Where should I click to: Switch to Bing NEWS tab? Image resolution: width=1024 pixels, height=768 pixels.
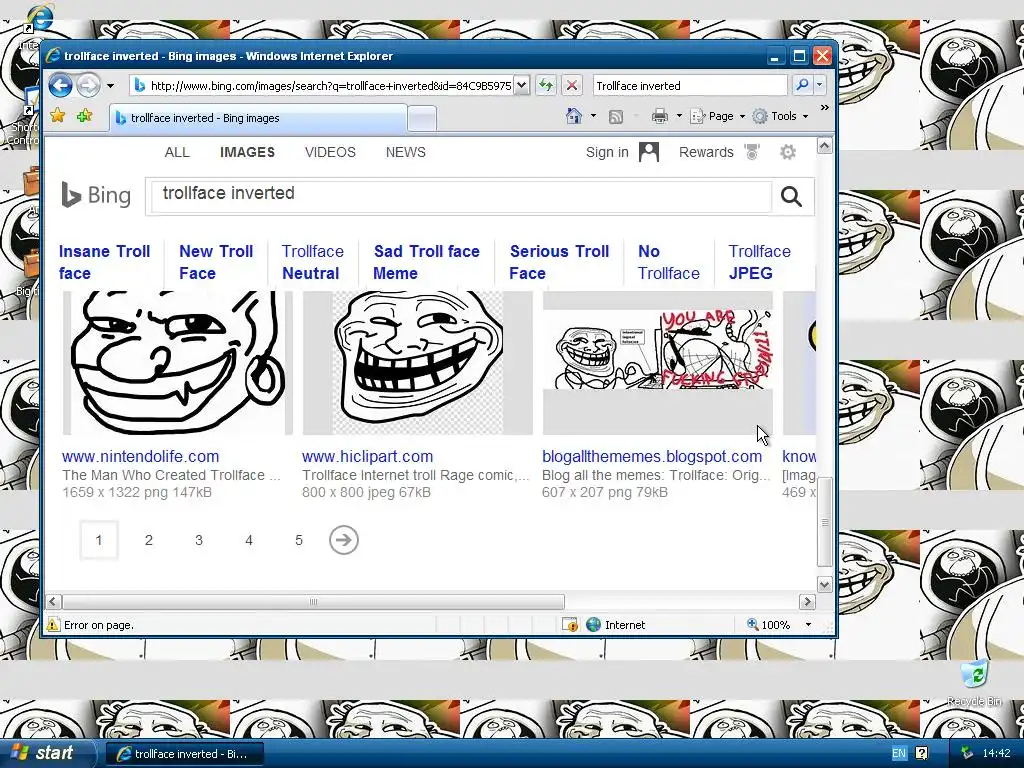(406, 152)
